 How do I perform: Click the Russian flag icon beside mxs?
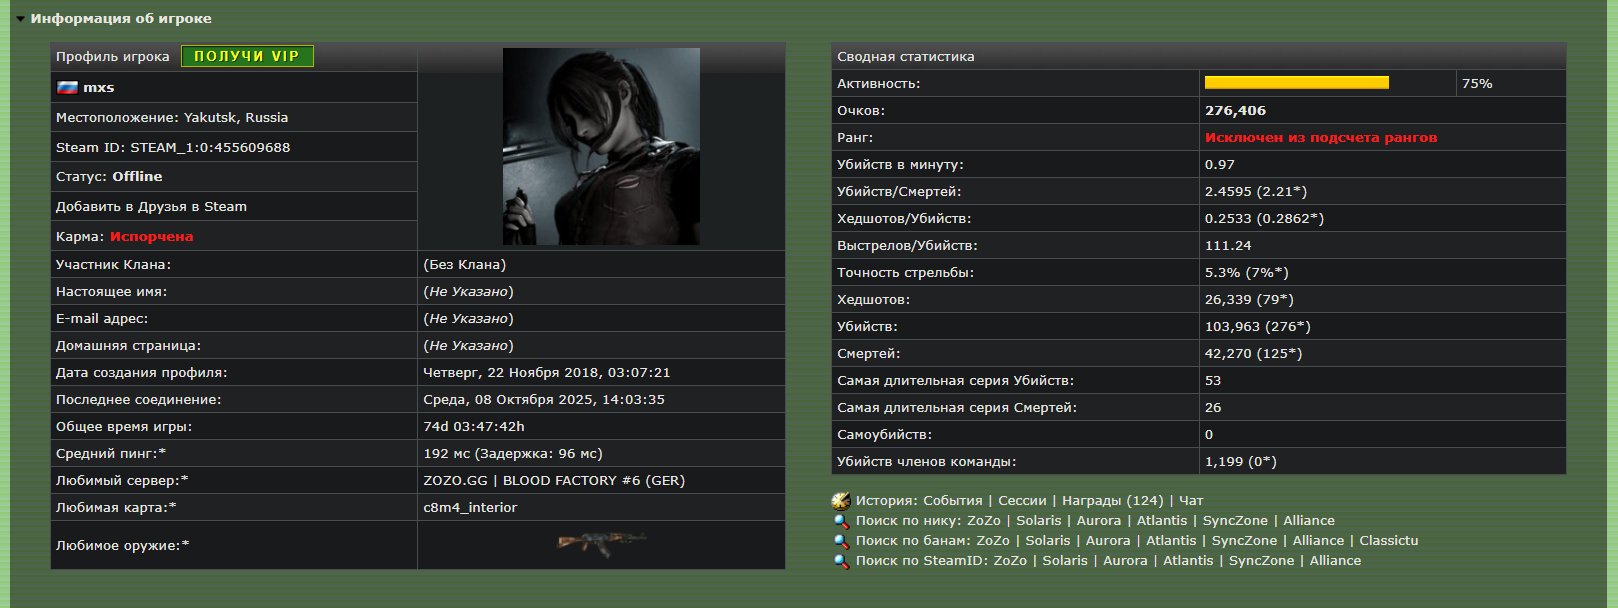pos(67,88)
